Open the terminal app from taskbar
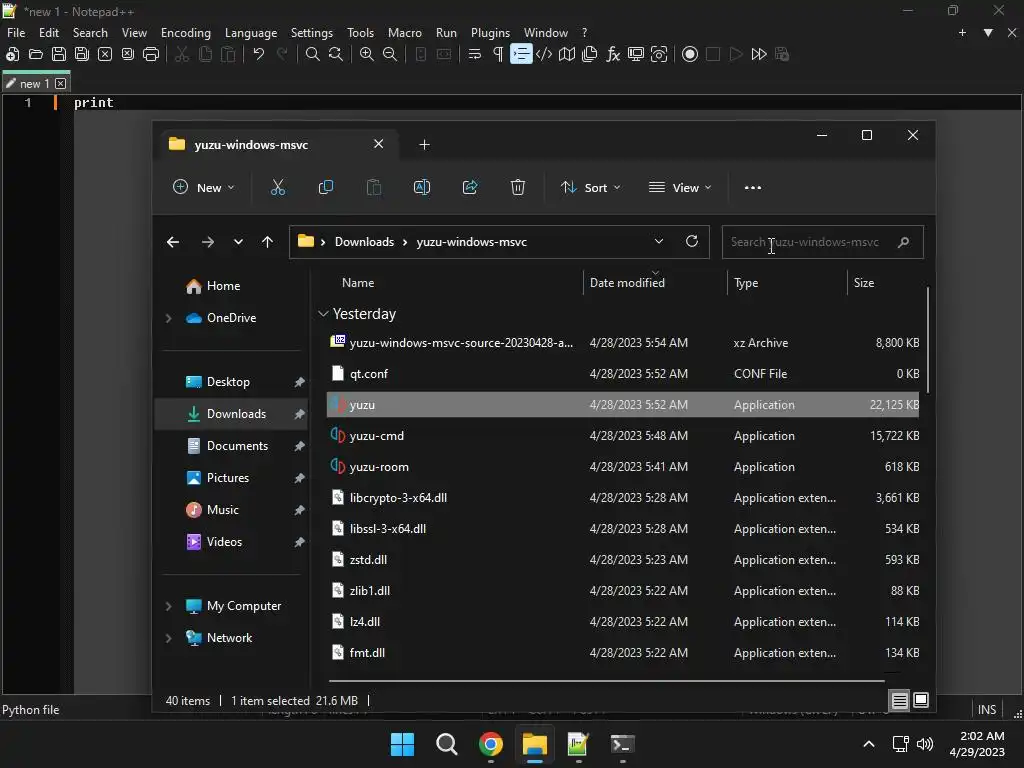This screenshot has width=1024, height=768. [x=622, y=744]
